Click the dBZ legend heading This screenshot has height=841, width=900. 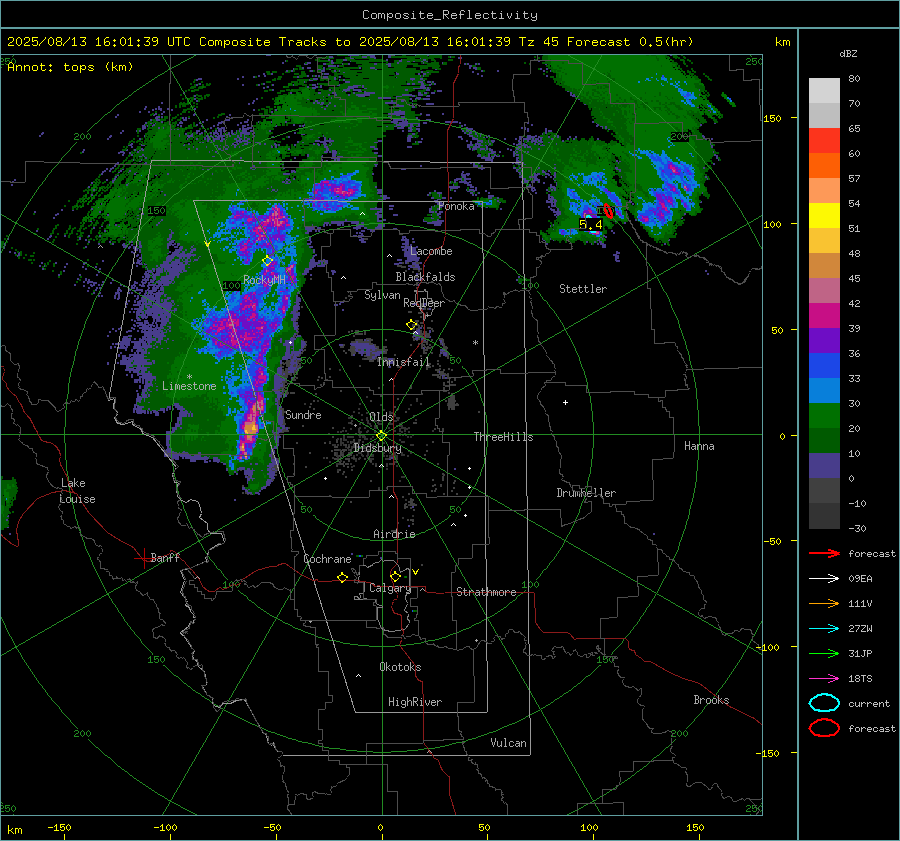[848, 53]
